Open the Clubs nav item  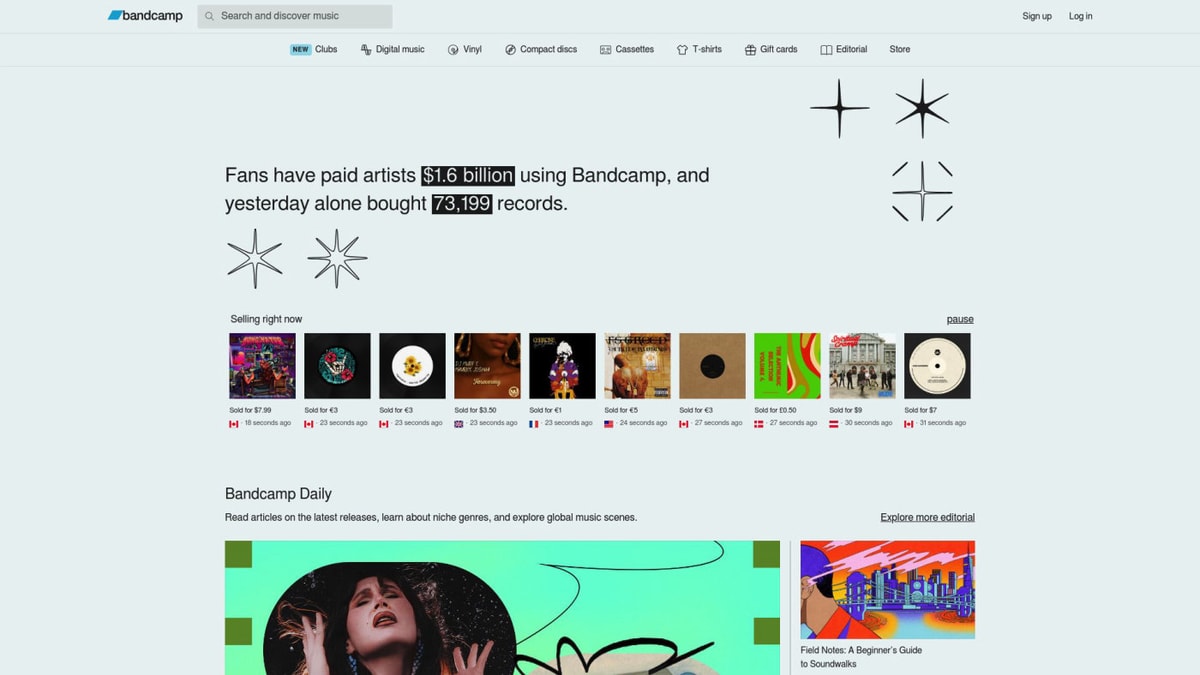click(x=325, y=48)
